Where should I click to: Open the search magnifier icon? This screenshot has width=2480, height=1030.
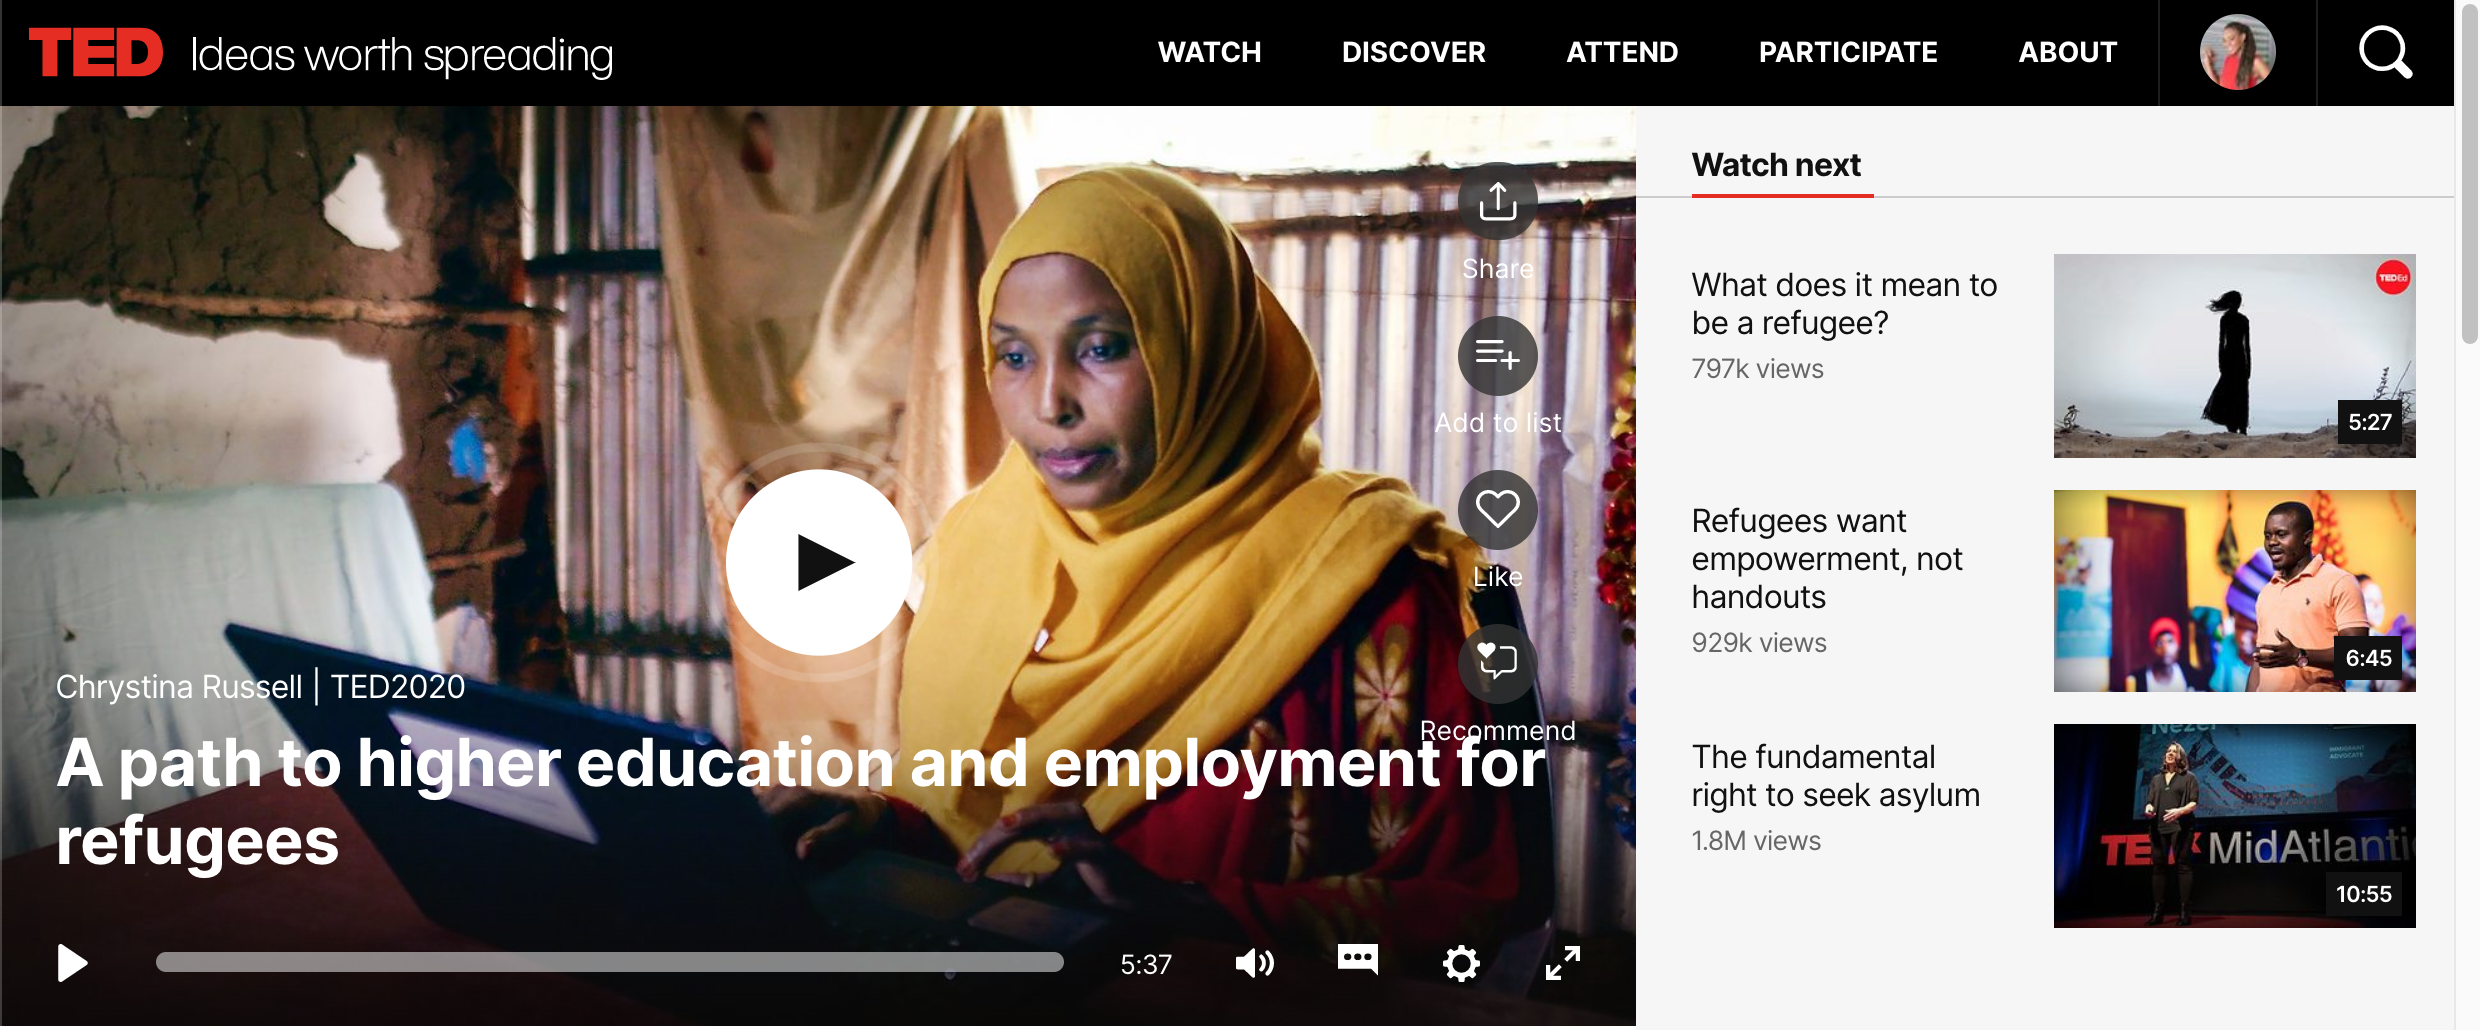click(x=2384, y=52)
